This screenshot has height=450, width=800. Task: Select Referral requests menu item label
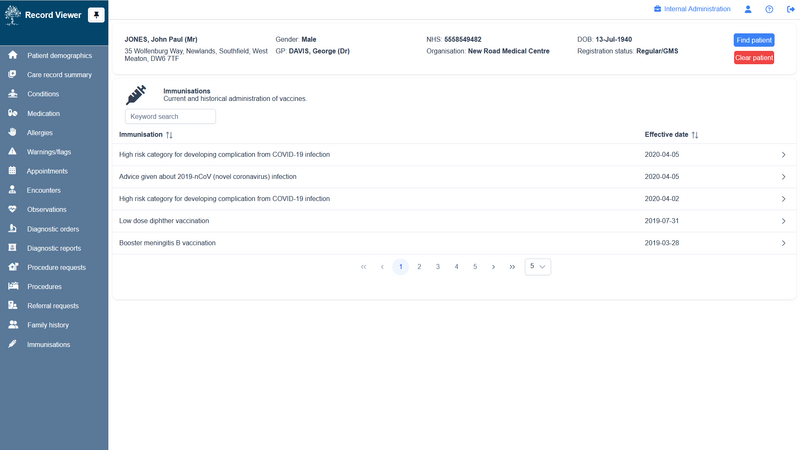(x=53, y=306)
